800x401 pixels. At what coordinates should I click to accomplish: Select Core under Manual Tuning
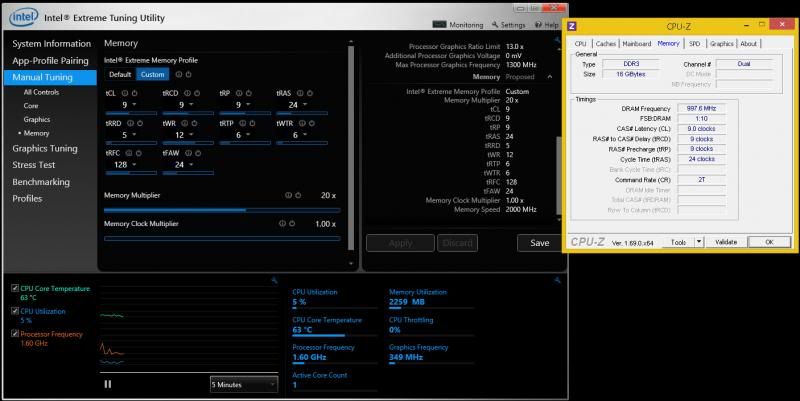pyautogui.click(x=31, y=106)
